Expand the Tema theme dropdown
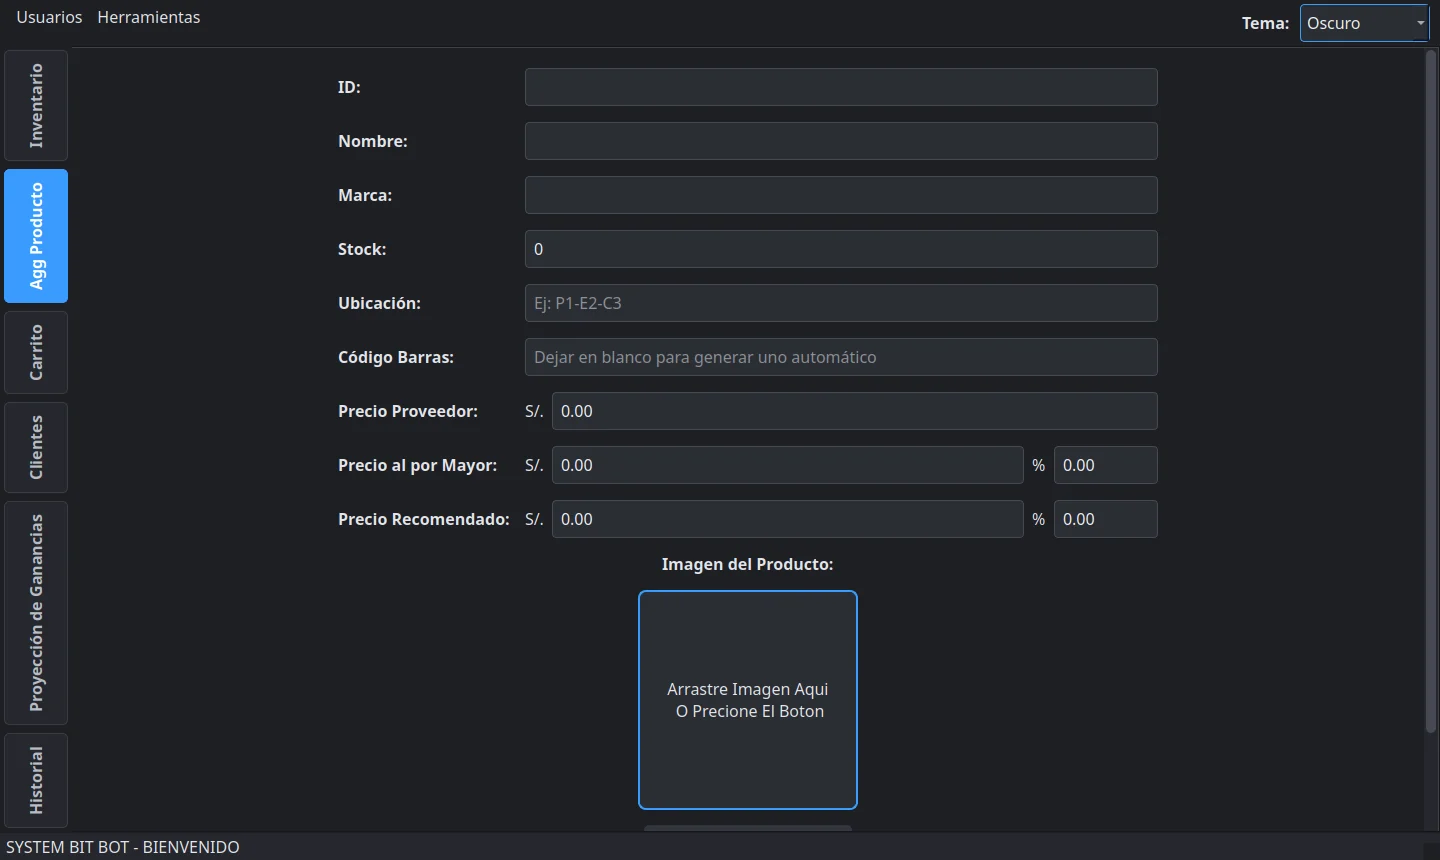1440x860 pixels. [1364, 23]
